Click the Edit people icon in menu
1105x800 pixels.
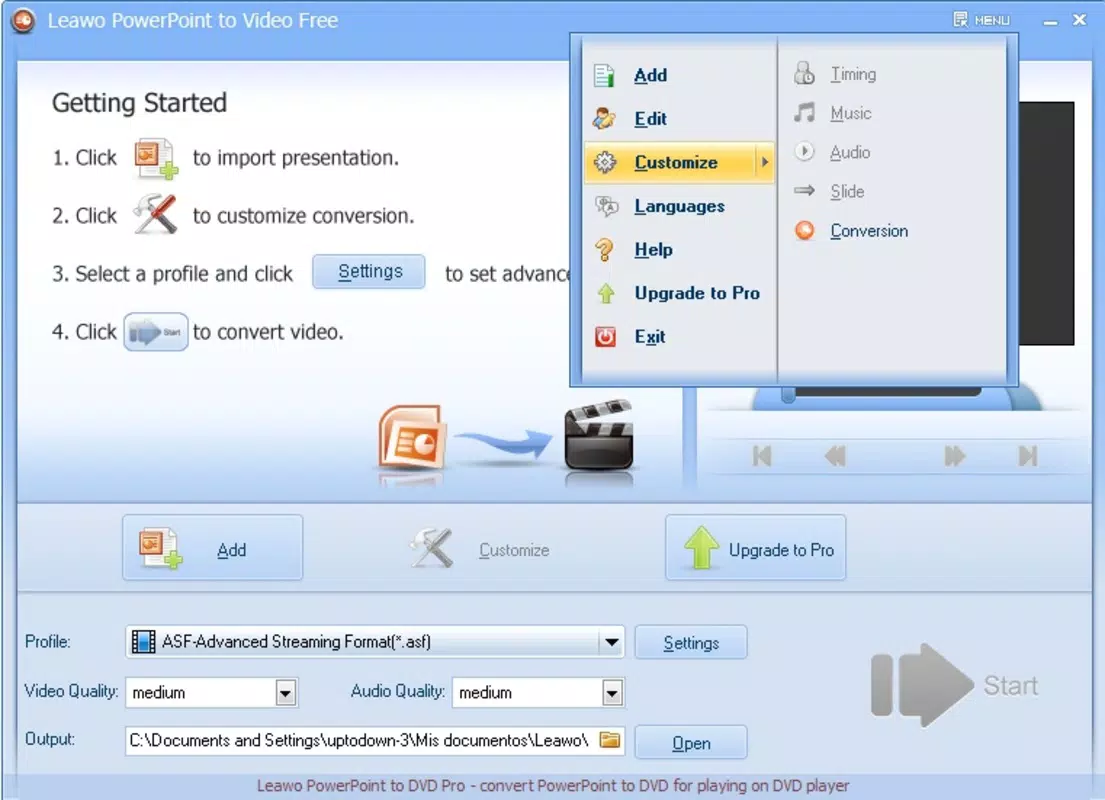(604, 118)
